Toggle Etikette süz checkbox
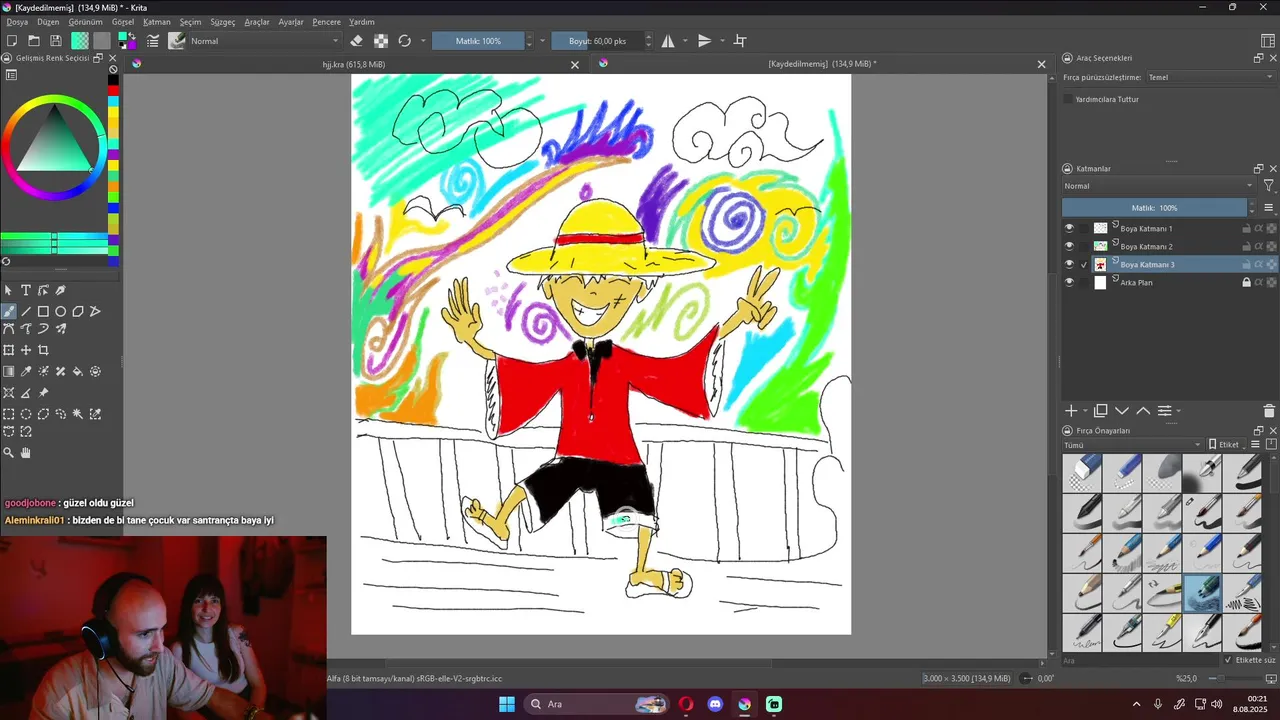 coord(1229,660)
